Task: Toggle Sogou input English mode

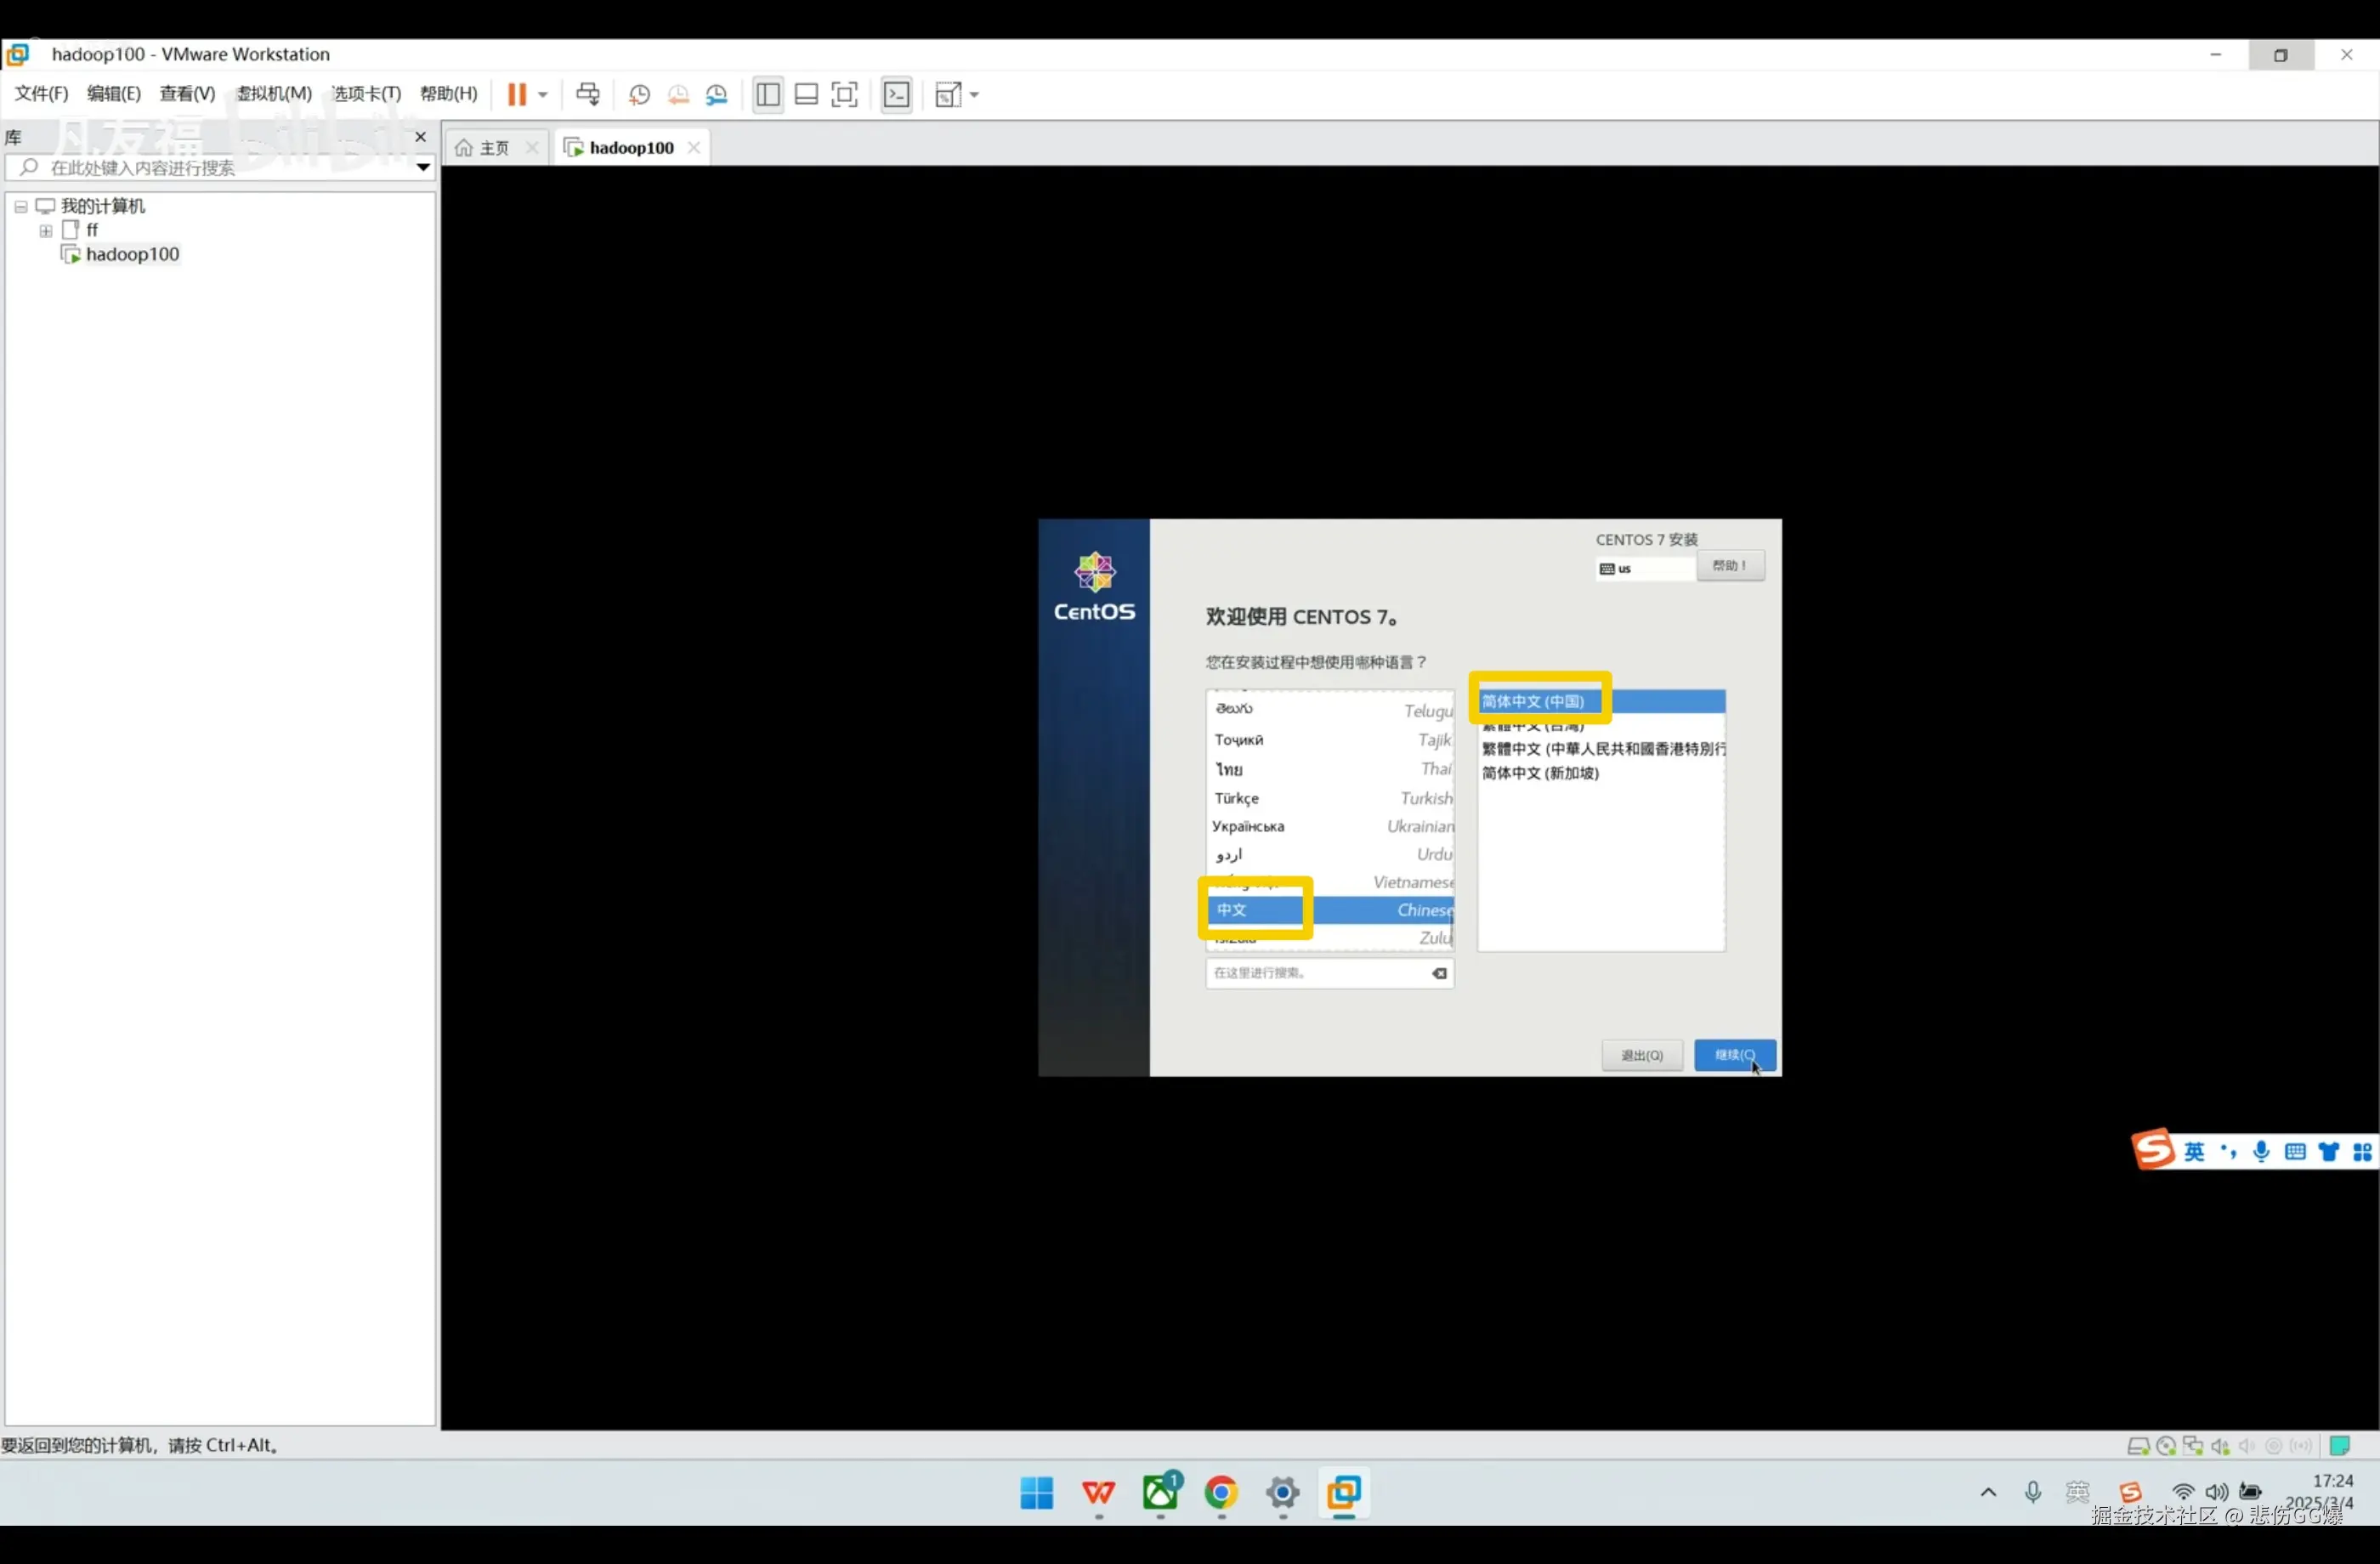Action: tap(2194, 1152)
